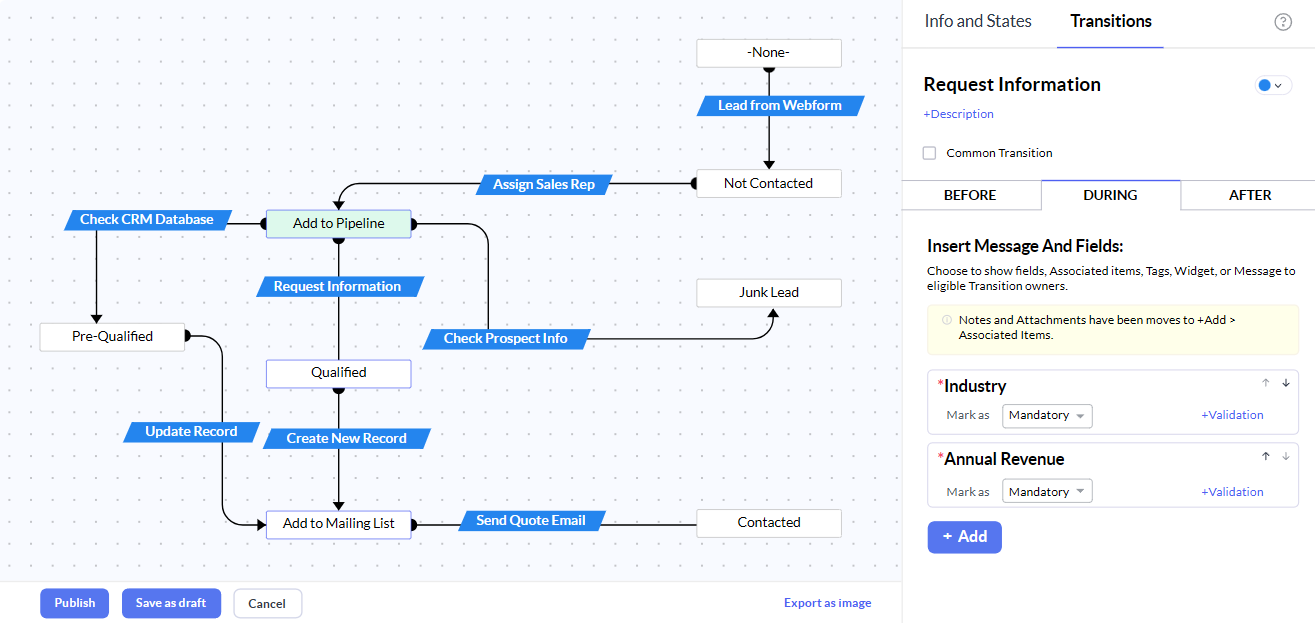Move Annual Revenue field down with arrow
The height and width of the screenshot is (623, 1315).
coord(1286,456)
